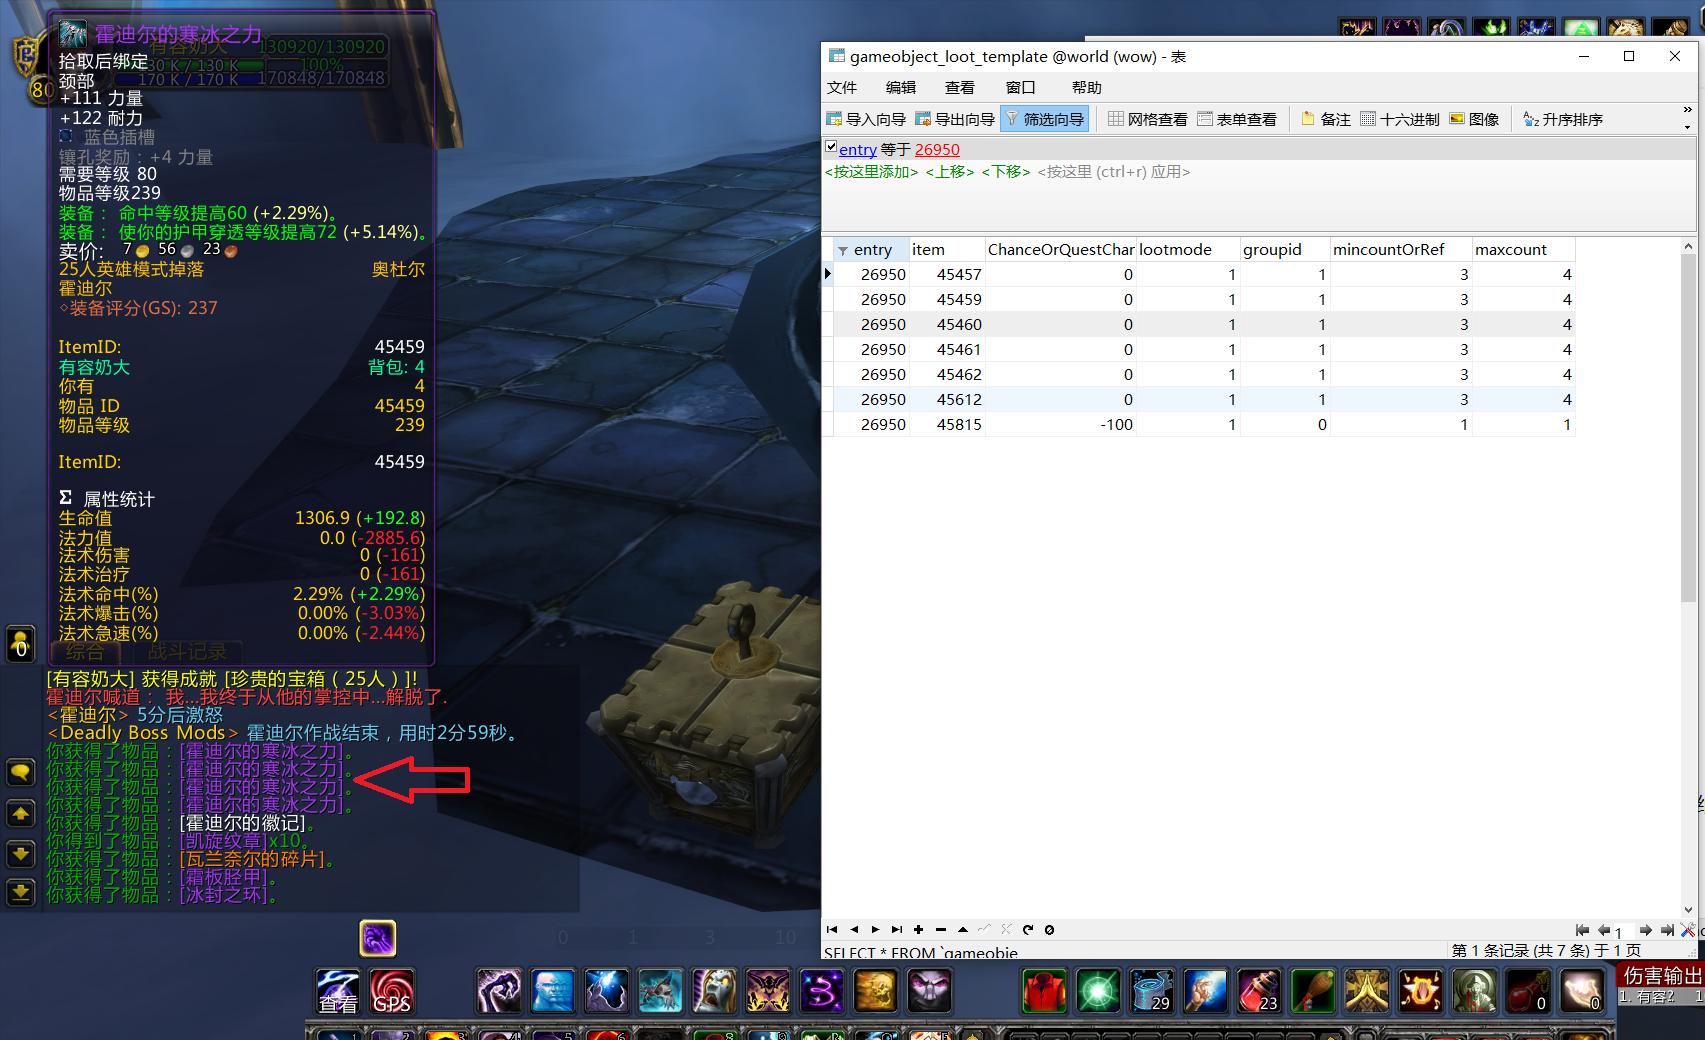Click the golden skull ability icon
This screenshot has width=1705, height=1040.
(875, 992)
